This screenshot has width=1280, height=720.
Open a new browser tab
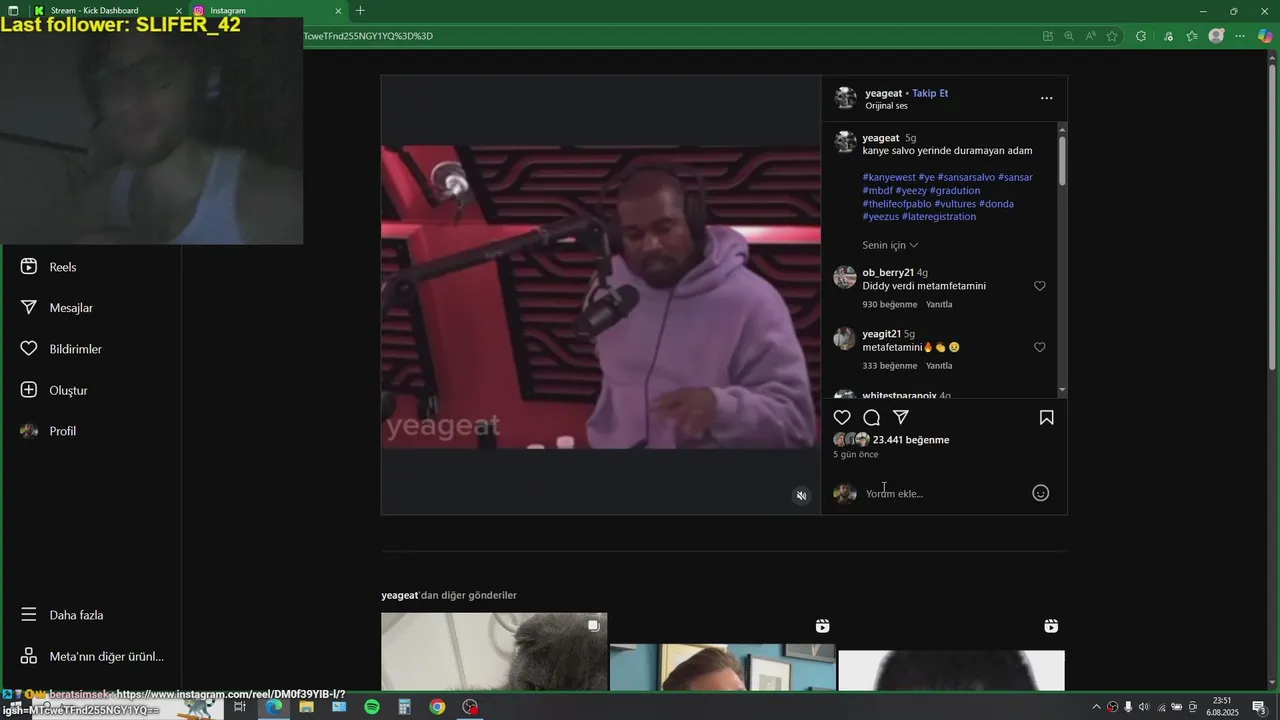[x=360, y=11]
